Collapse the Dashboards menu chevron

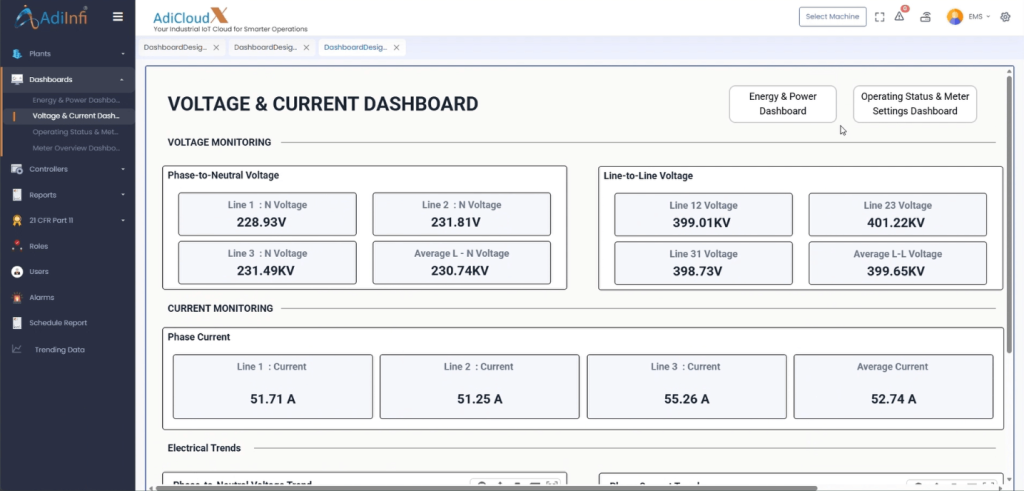(x=123, y=79)
